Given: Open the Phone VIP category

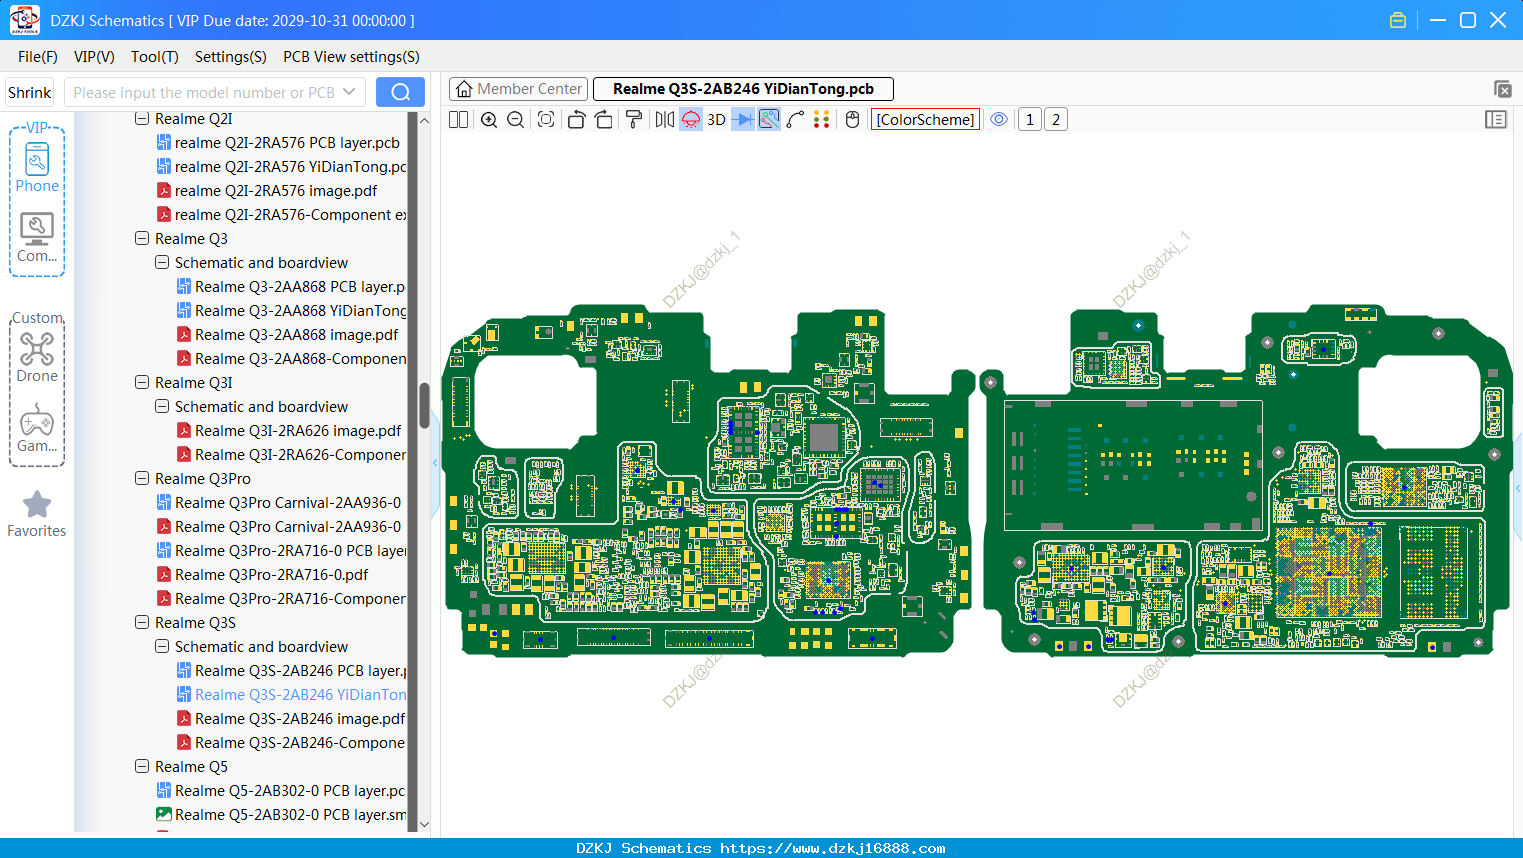Looking at the screenshot, I should coord(37,167).
